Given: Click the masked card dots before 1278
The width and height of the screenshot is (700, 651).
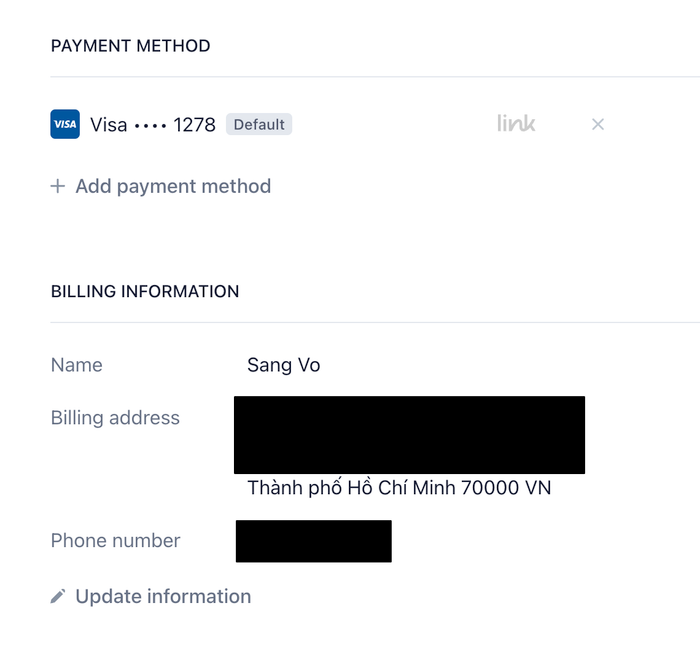Looking at the screenshot, I should pyautogui.click(x=150, y=126).
